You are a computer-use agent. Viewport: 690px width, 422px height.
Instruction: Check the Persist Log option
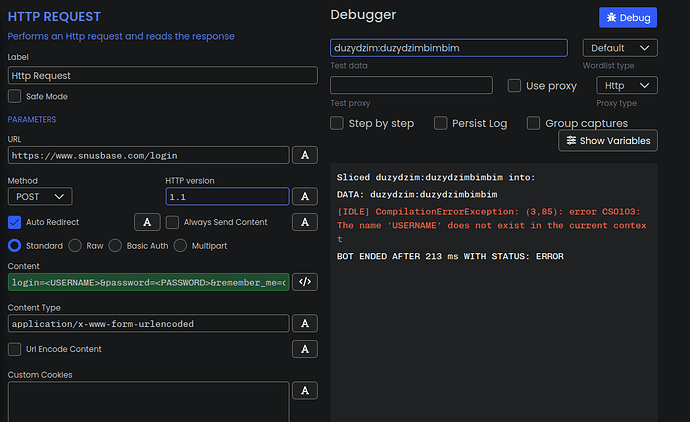pos(440,123)
